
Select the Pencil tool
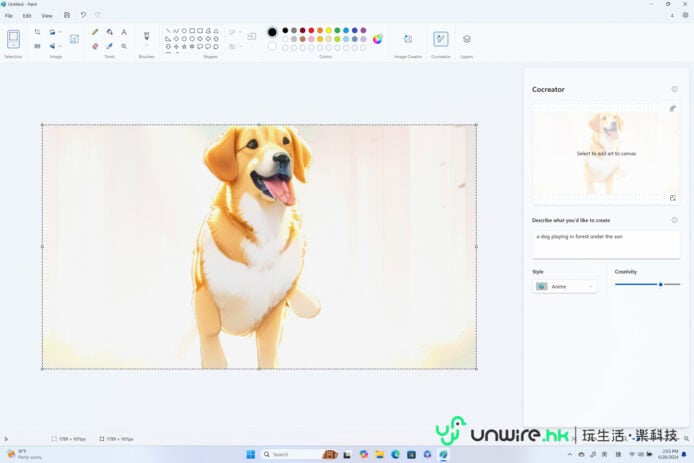(95, 32)
